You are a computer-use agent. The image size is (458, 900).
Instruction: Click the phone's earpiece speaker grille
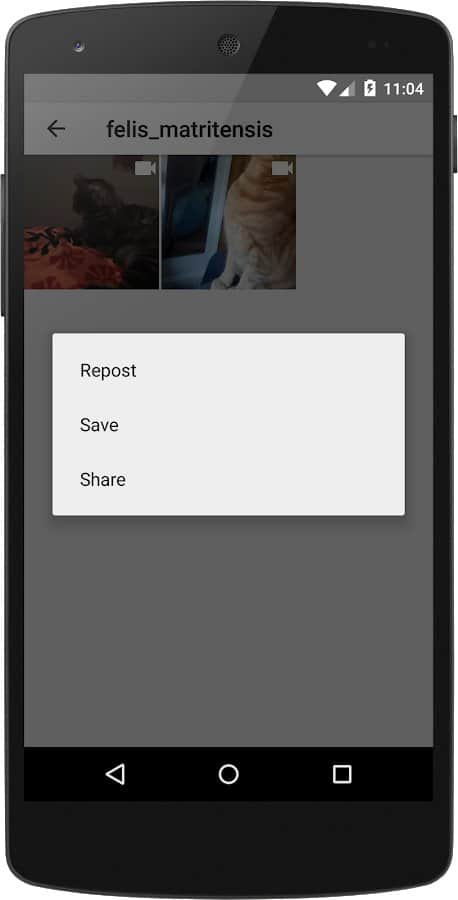tap(228, 45)
